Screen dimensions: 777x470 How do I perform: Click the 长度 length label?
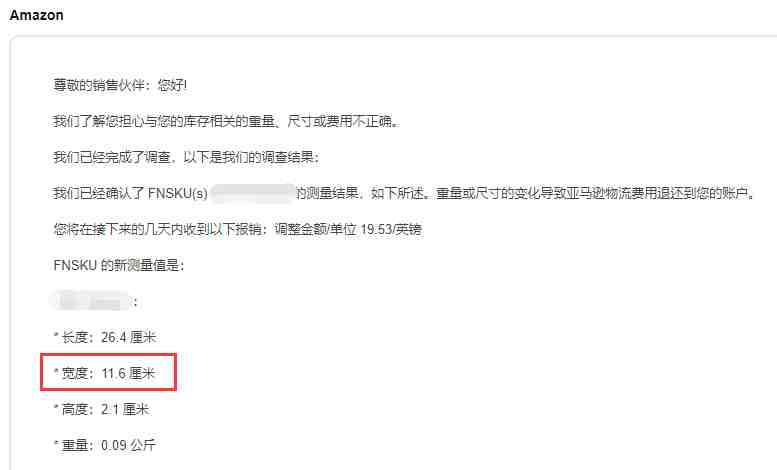[x=75, y=337]
